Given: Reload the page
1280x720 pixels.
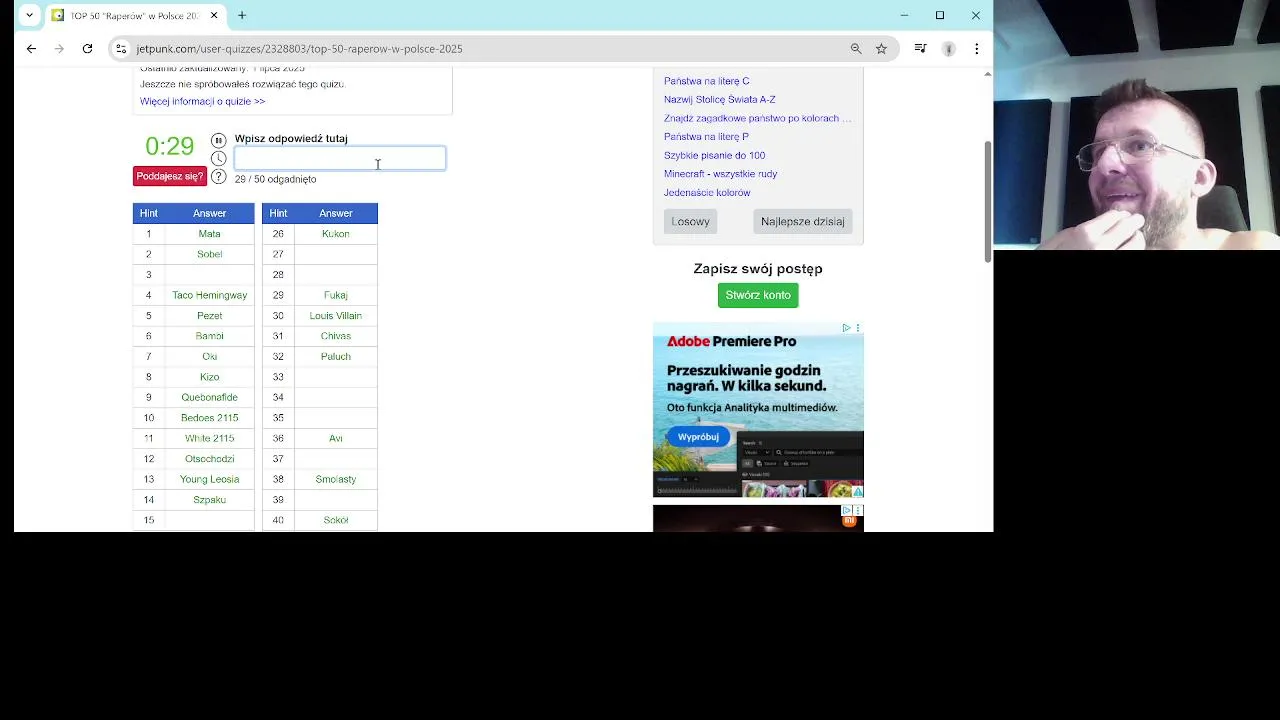Looking at the screenshot, I should pyautogui.click(x=87, y=48).
